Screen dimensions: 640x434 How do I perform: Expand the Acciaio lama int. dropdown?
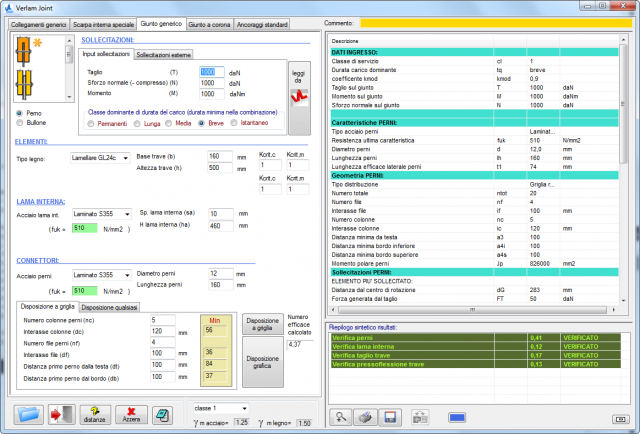(101, 215)
